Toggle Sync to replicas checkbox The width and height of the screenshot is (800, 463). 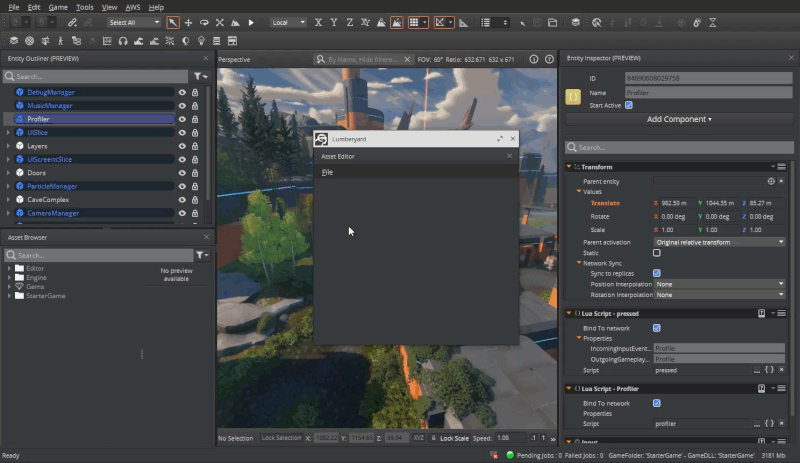click(657, 273)
